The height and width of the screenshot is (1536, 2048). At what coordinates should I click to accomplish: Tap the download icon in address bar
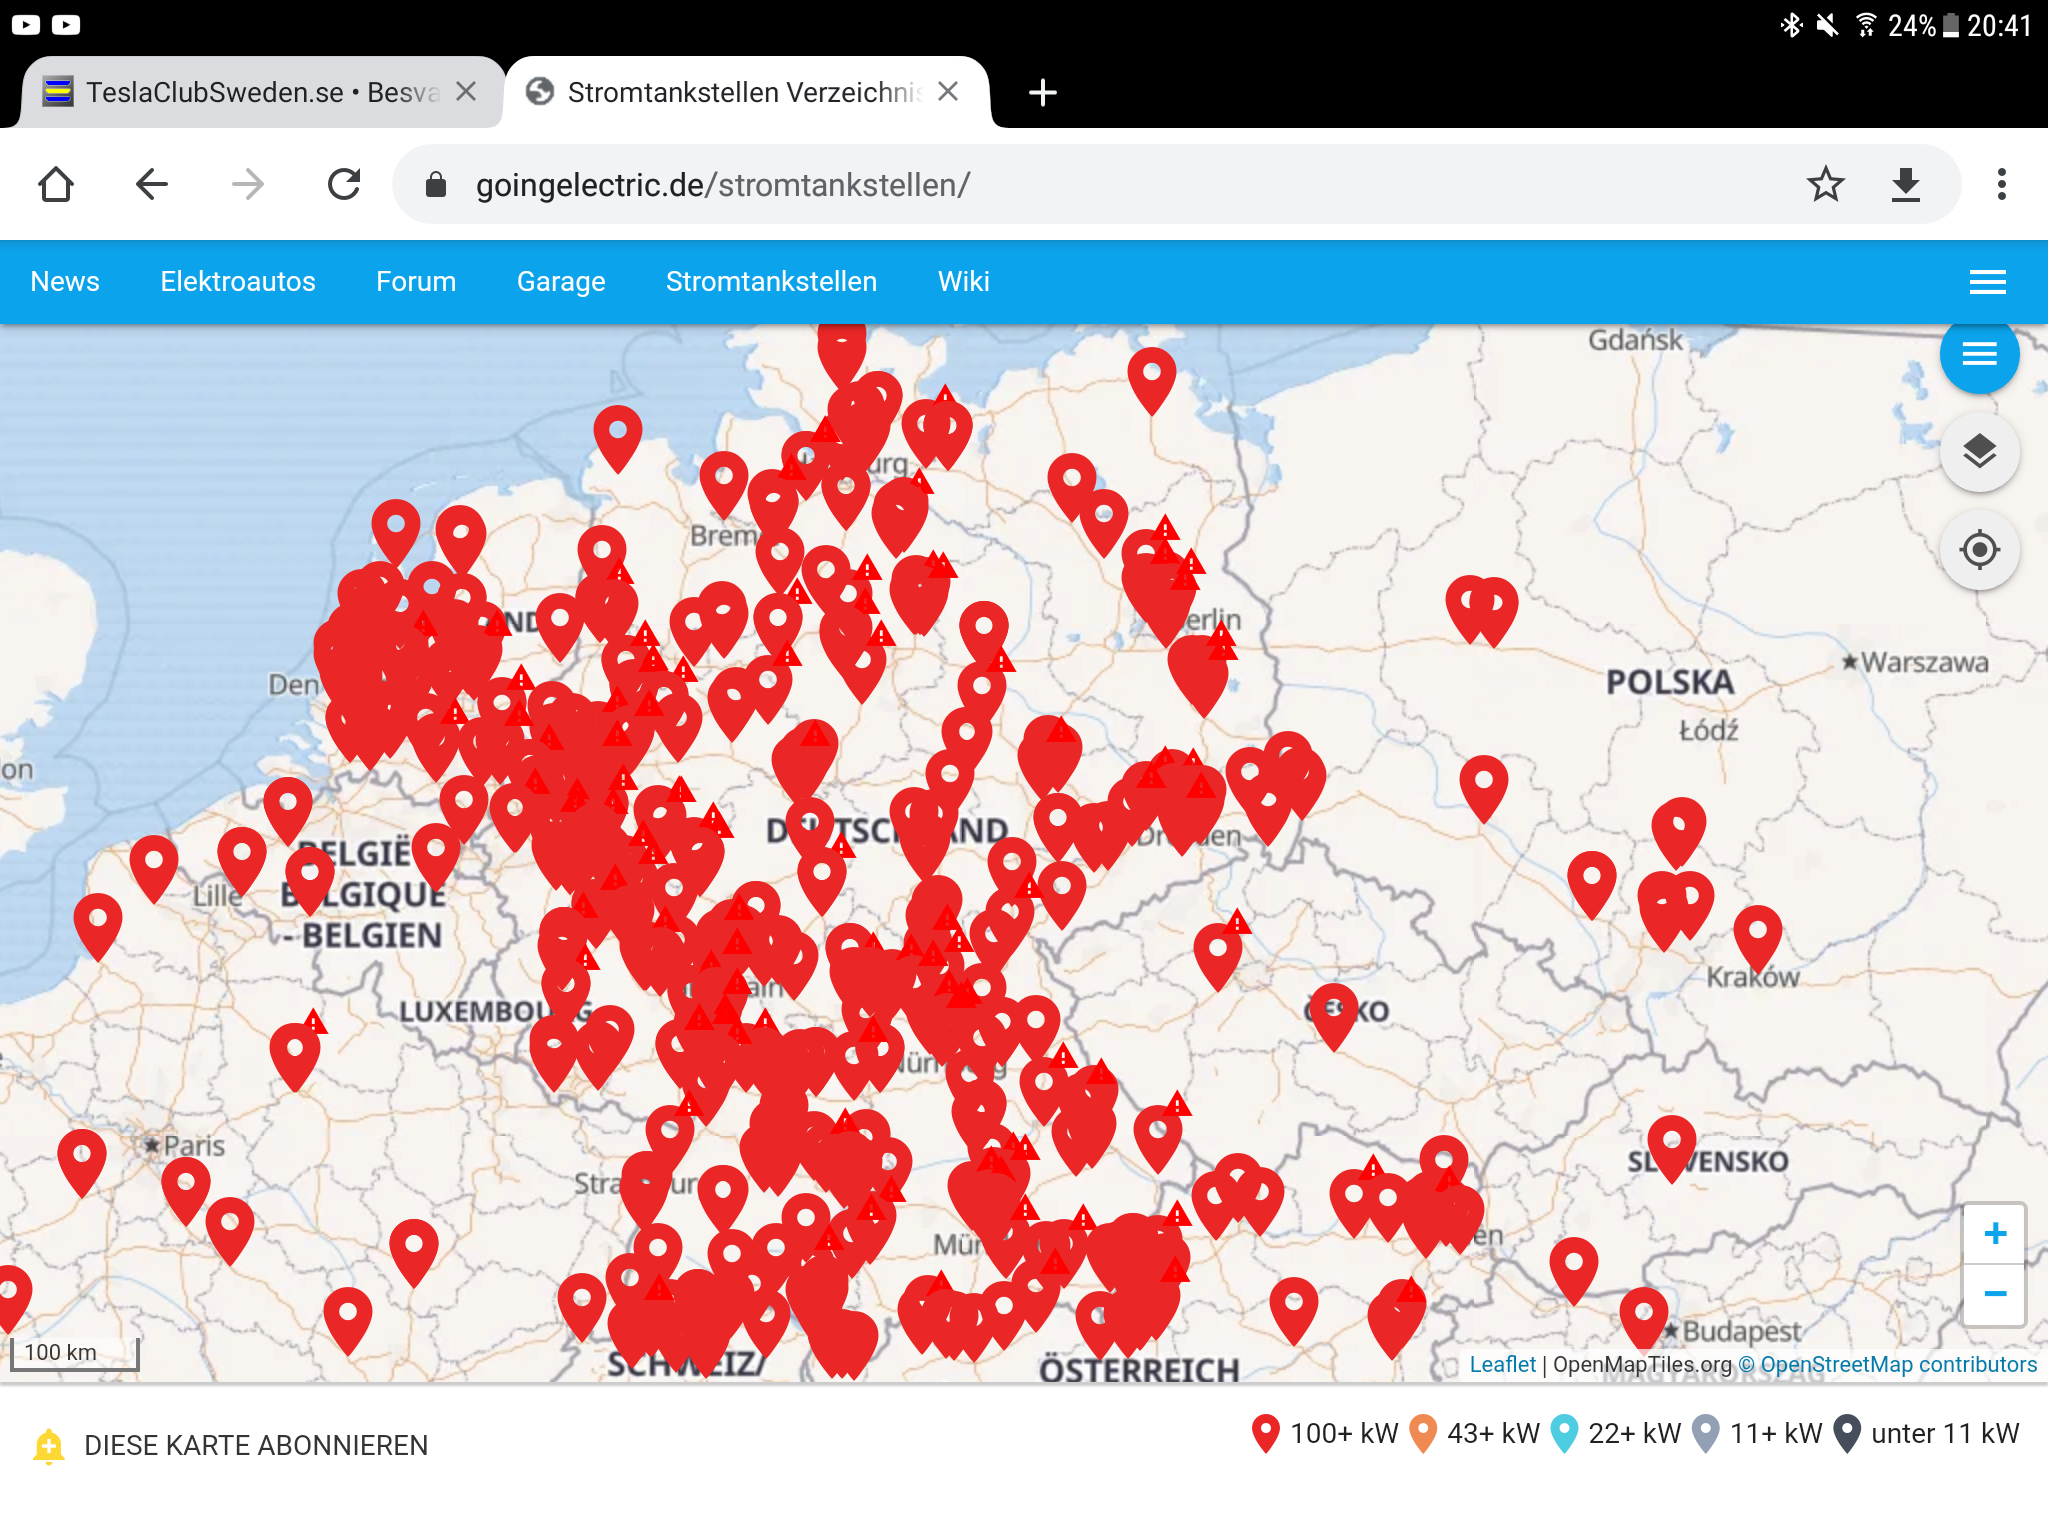pyautogui.click(x=1906, y=185)
